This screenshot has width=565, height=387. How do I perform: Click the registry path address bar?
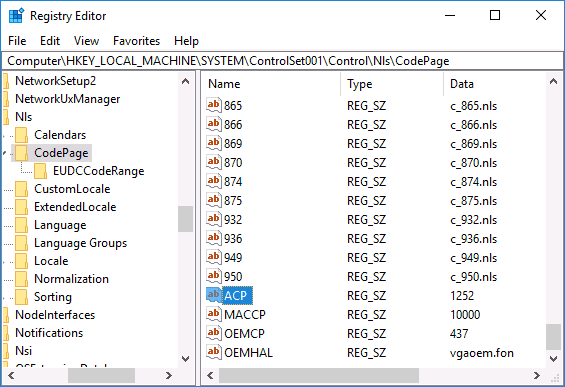pos(282,61)
